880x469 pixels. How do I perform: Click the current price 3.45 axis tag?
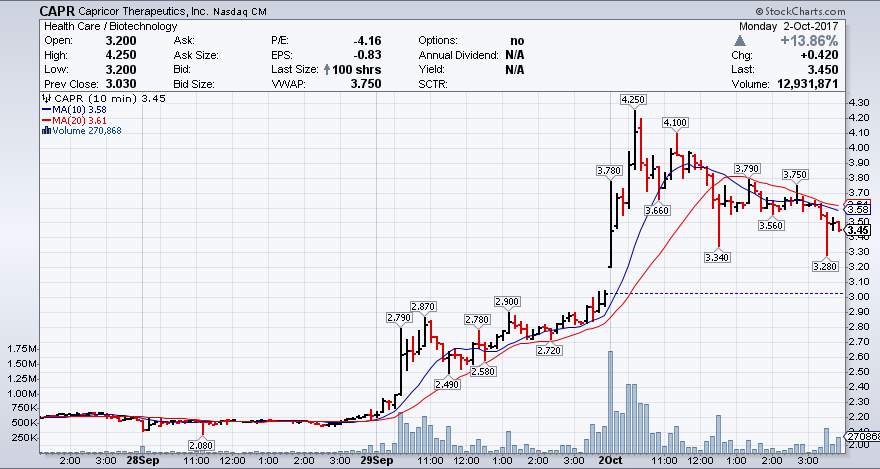coord(857,230)
